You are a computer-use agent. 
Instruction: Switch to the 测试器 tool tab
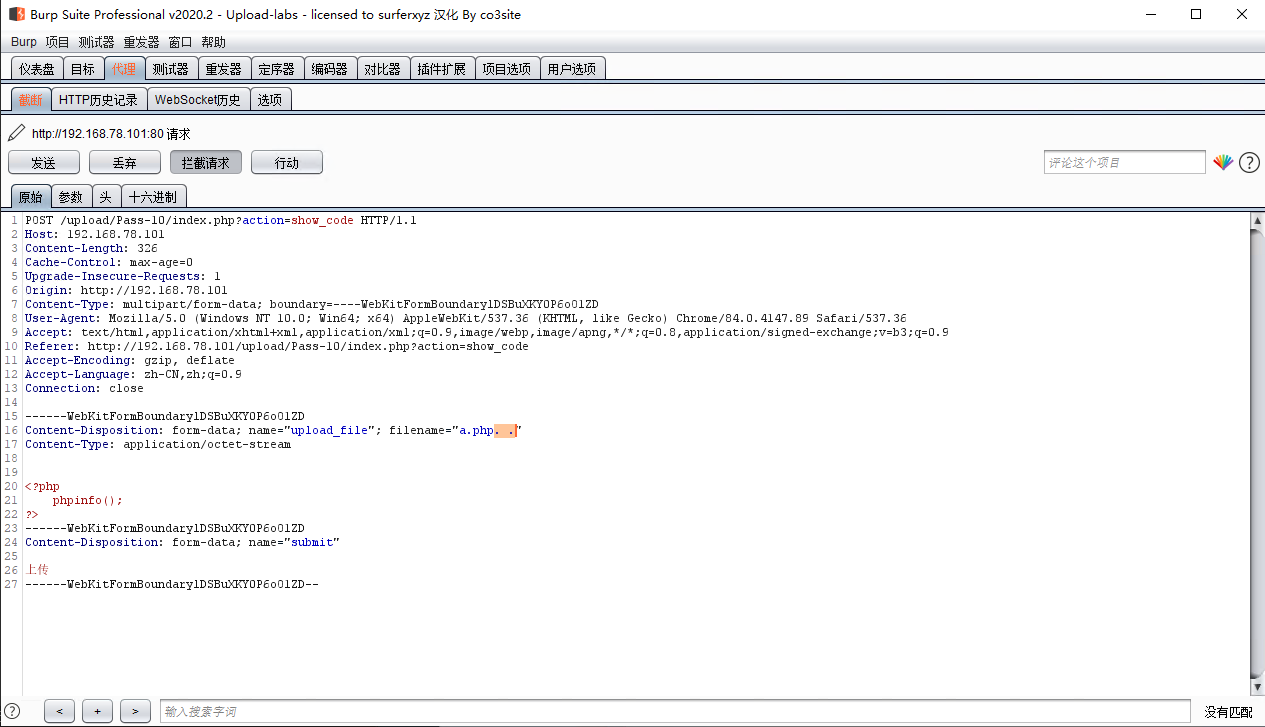[170, 69]
